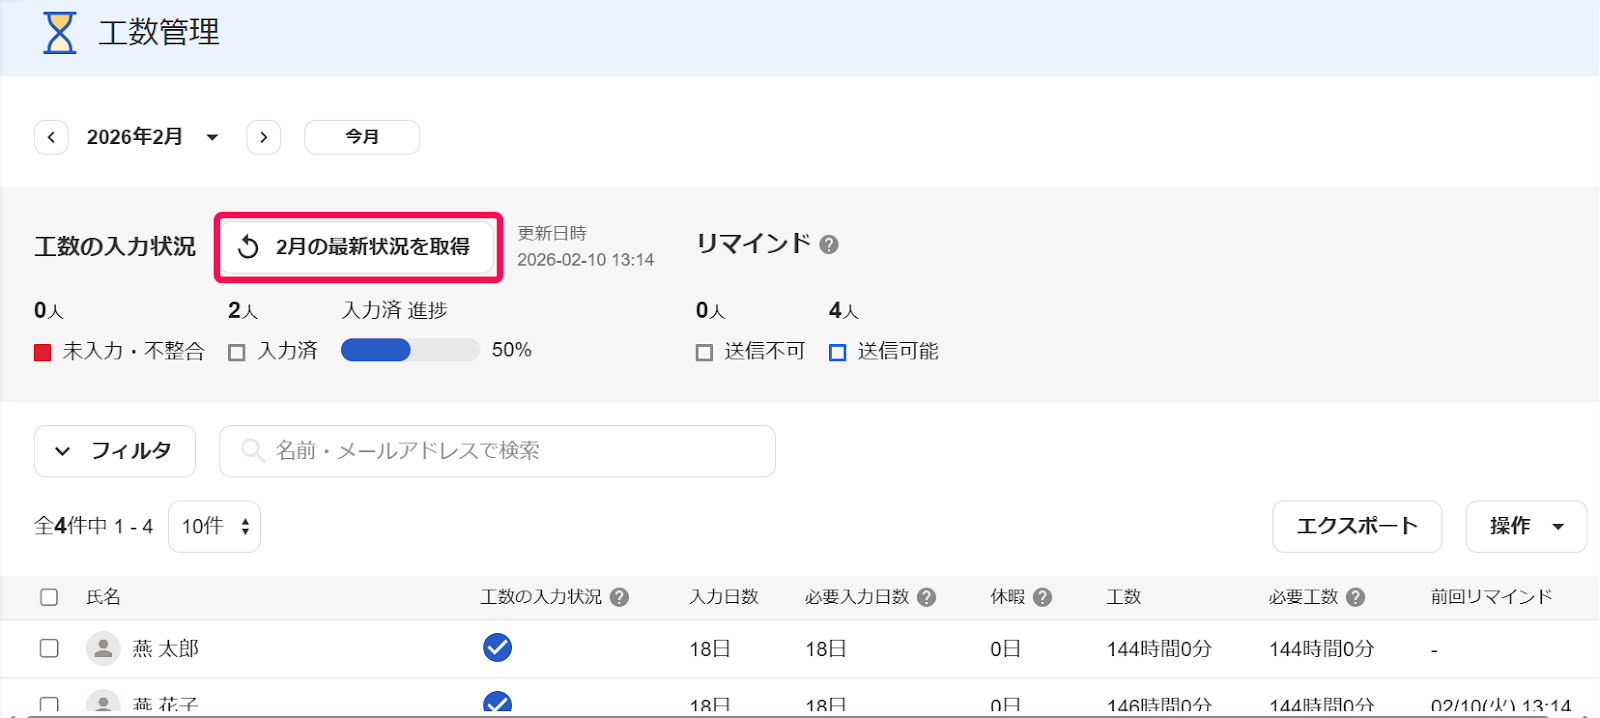Viewport: 1600px width, 718px height.
Task: Click the hourglass 工数管理 logo icon
Action: [60, 33]
